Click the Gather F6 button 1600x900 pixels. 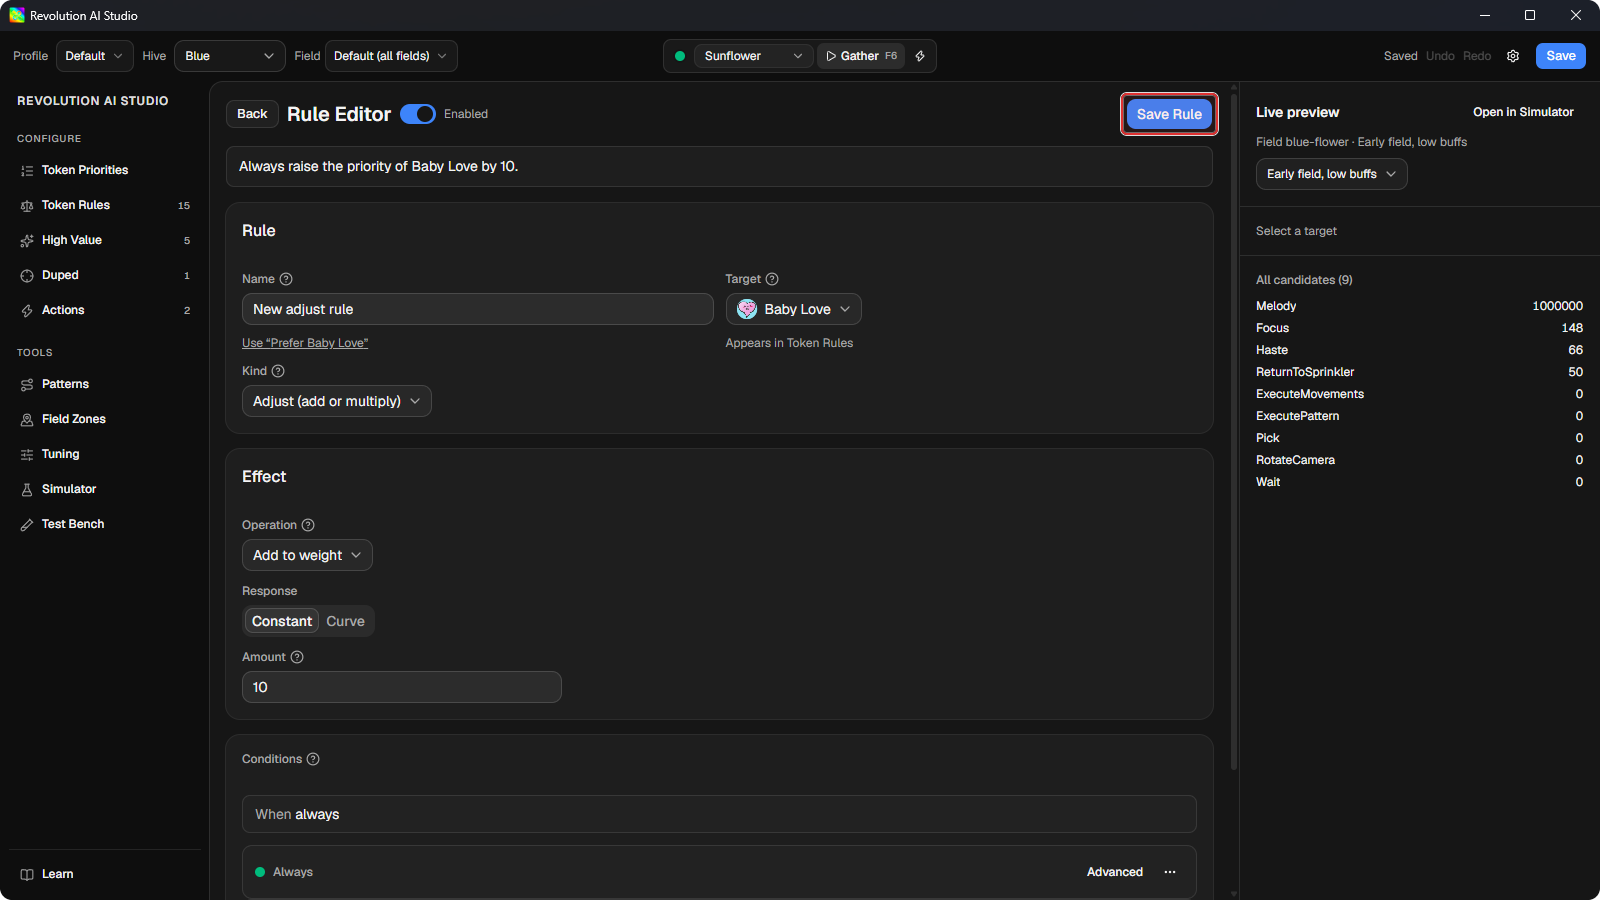click(x=861, y=56)
